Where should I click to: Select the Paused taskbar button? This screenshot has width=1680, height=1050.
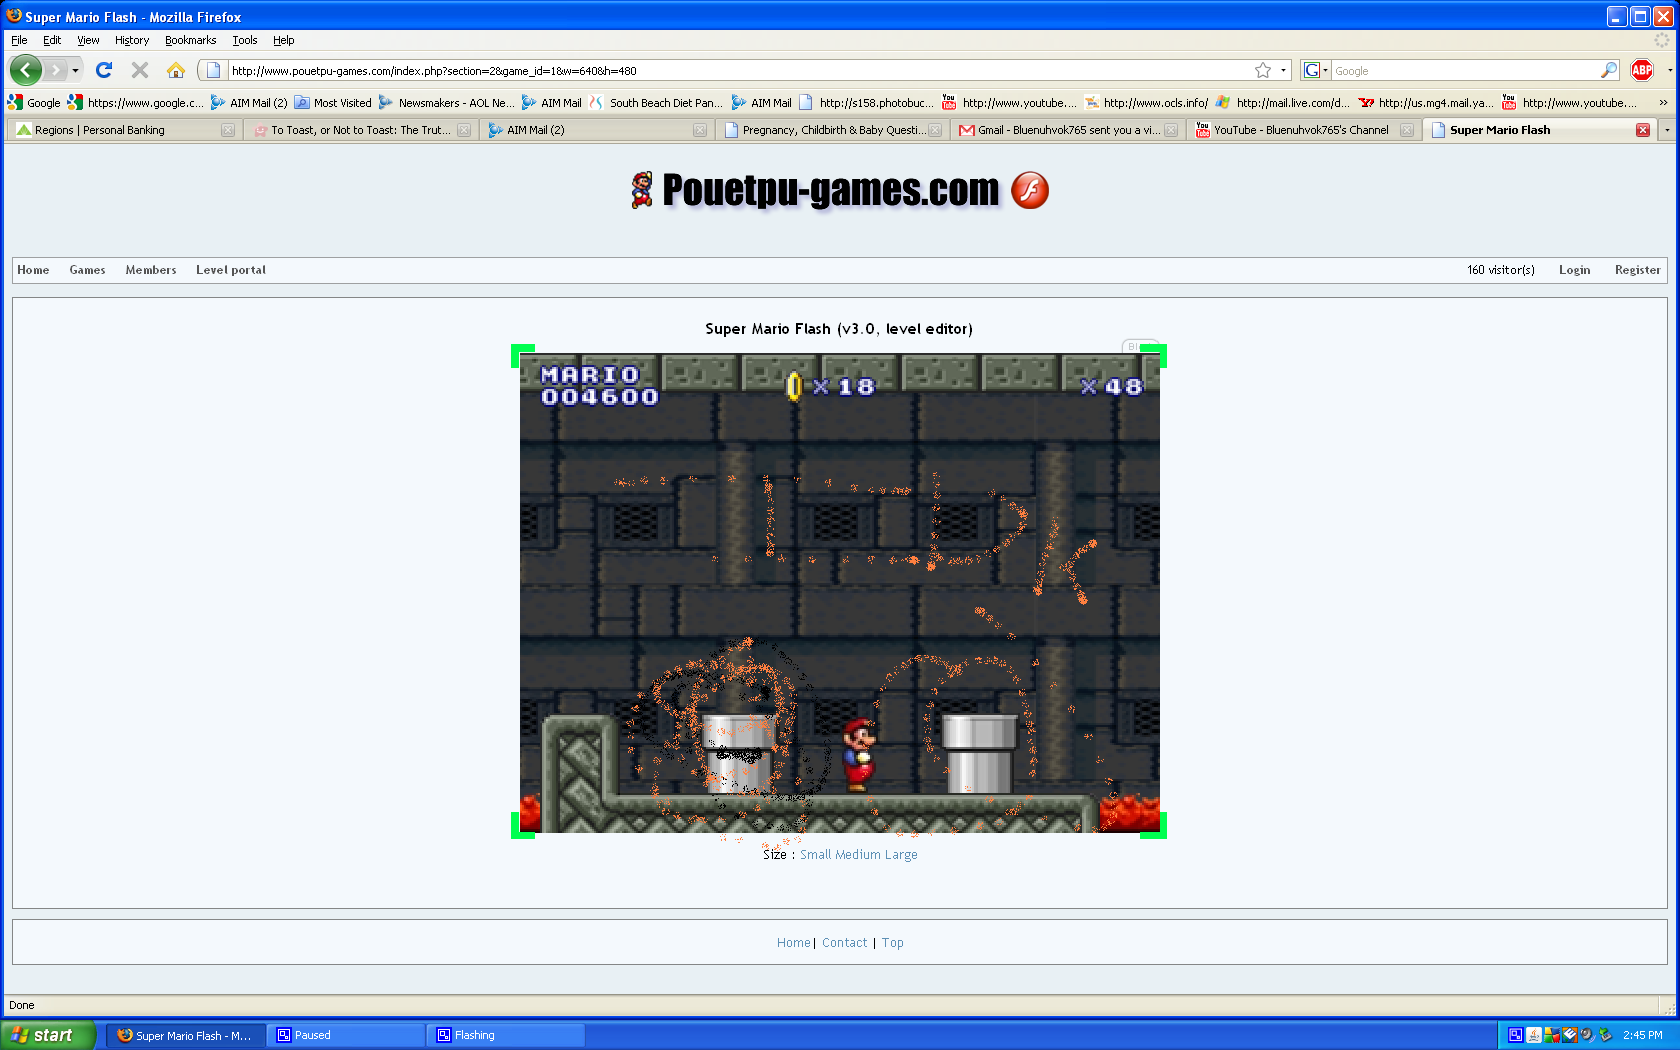pyautogui.click(x=346, y=1035)
